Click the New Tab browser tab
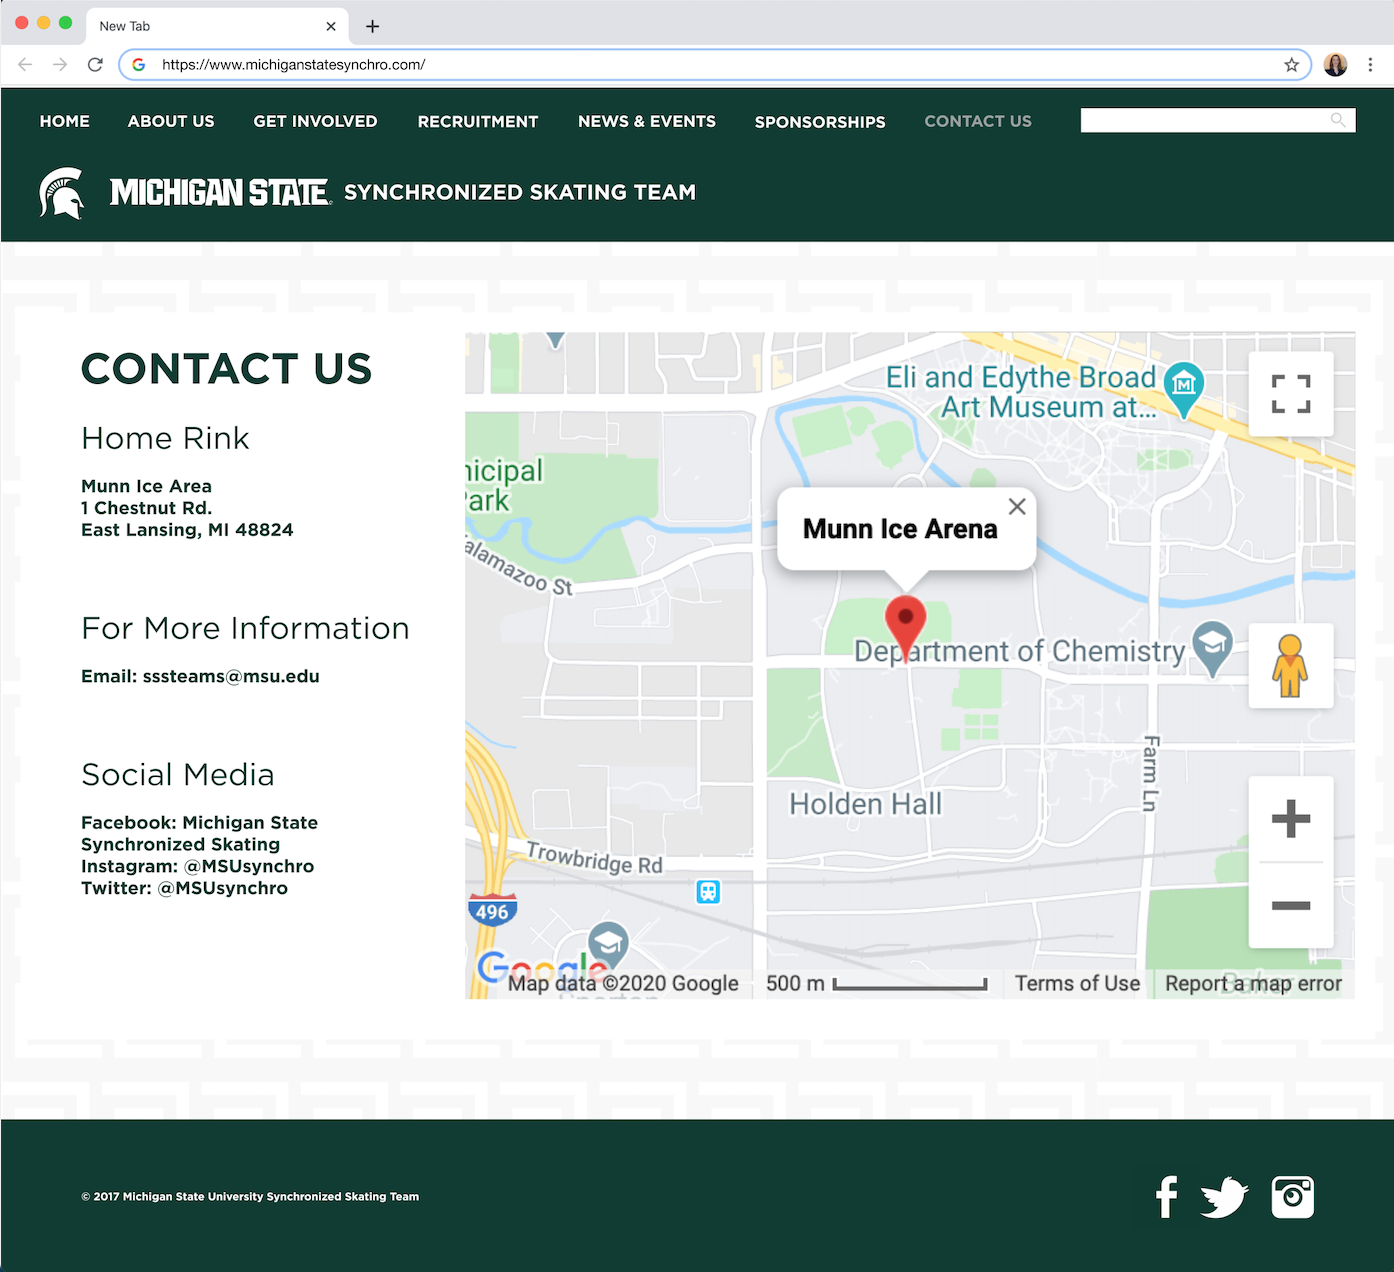Image resolution: width=1394 pixels, height=1272 pixels. [x=215, y=26]
